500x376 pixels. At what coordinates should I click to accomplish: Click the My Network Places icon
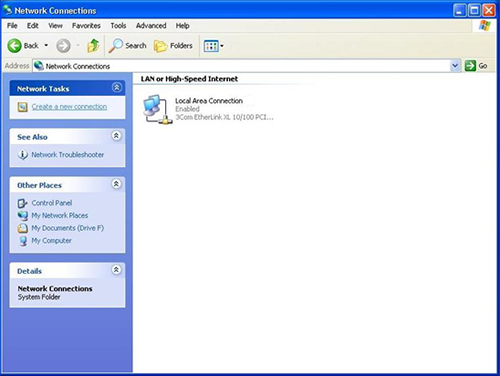click(x=22, y=216)
